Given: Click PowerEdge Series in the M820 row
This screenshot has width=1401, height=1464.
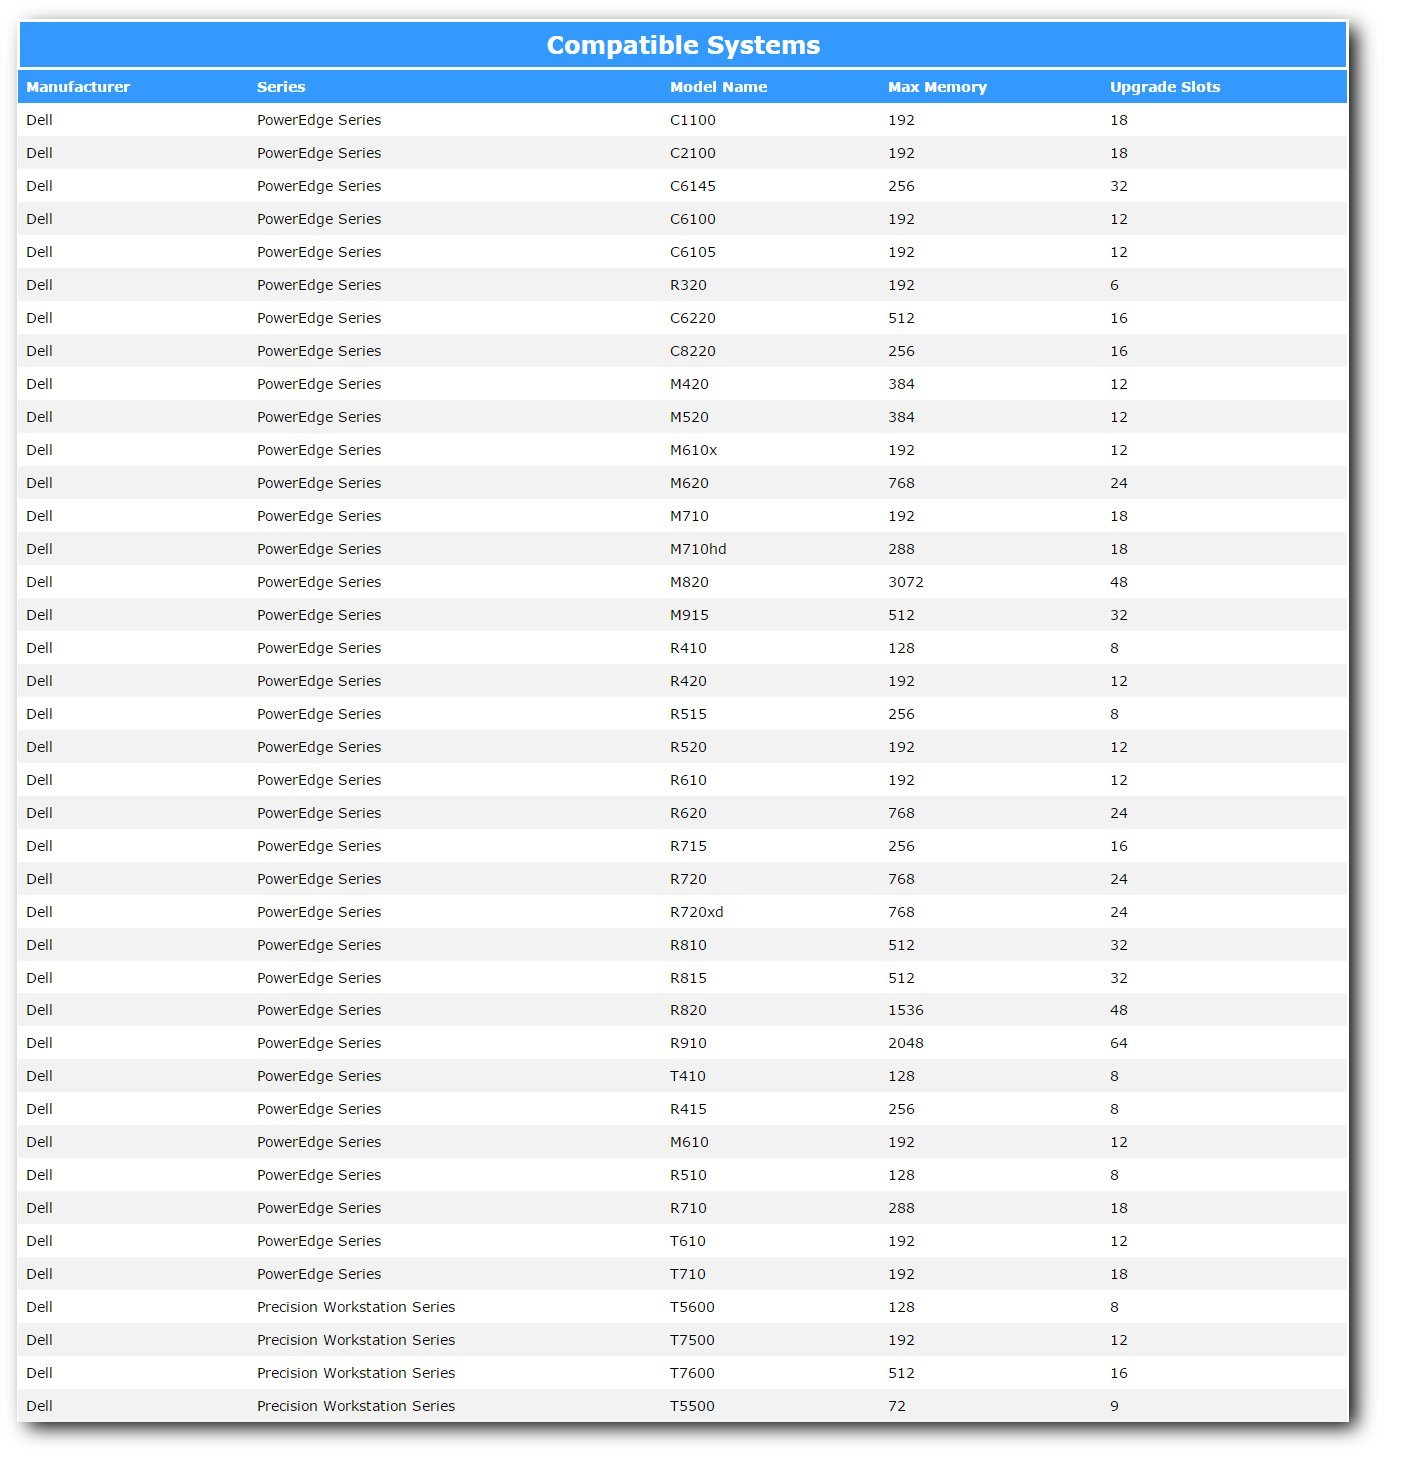Looking at the screenshot, I should point(319,582).
